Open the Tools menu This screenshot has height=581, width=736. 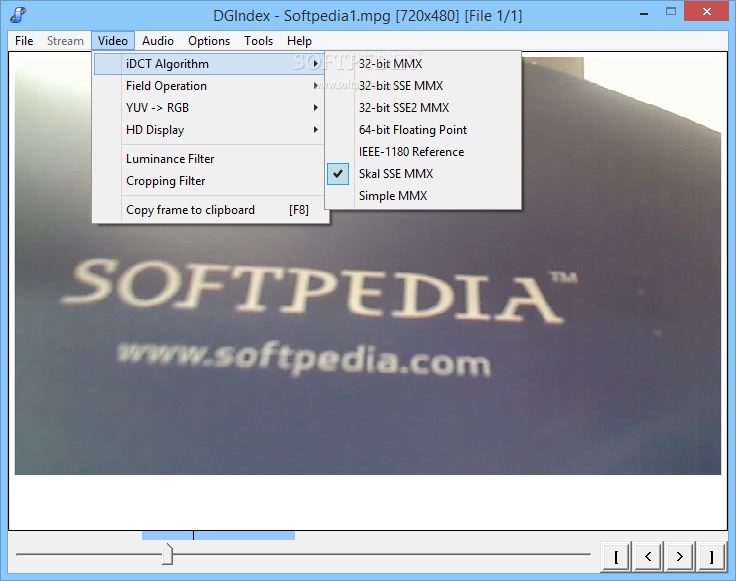[x=258, y=41]
